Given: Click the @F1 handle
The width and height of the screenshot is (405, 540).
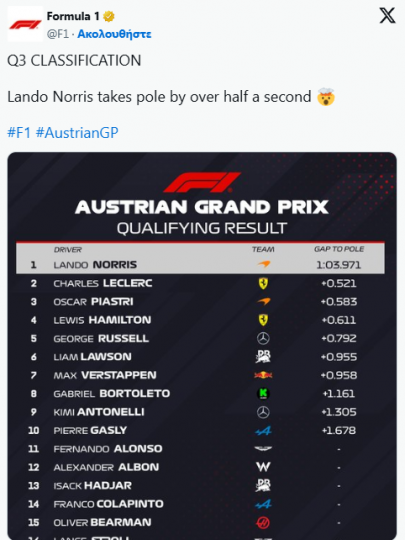Looking at the screenshot, I should click(x=58, y=34).
